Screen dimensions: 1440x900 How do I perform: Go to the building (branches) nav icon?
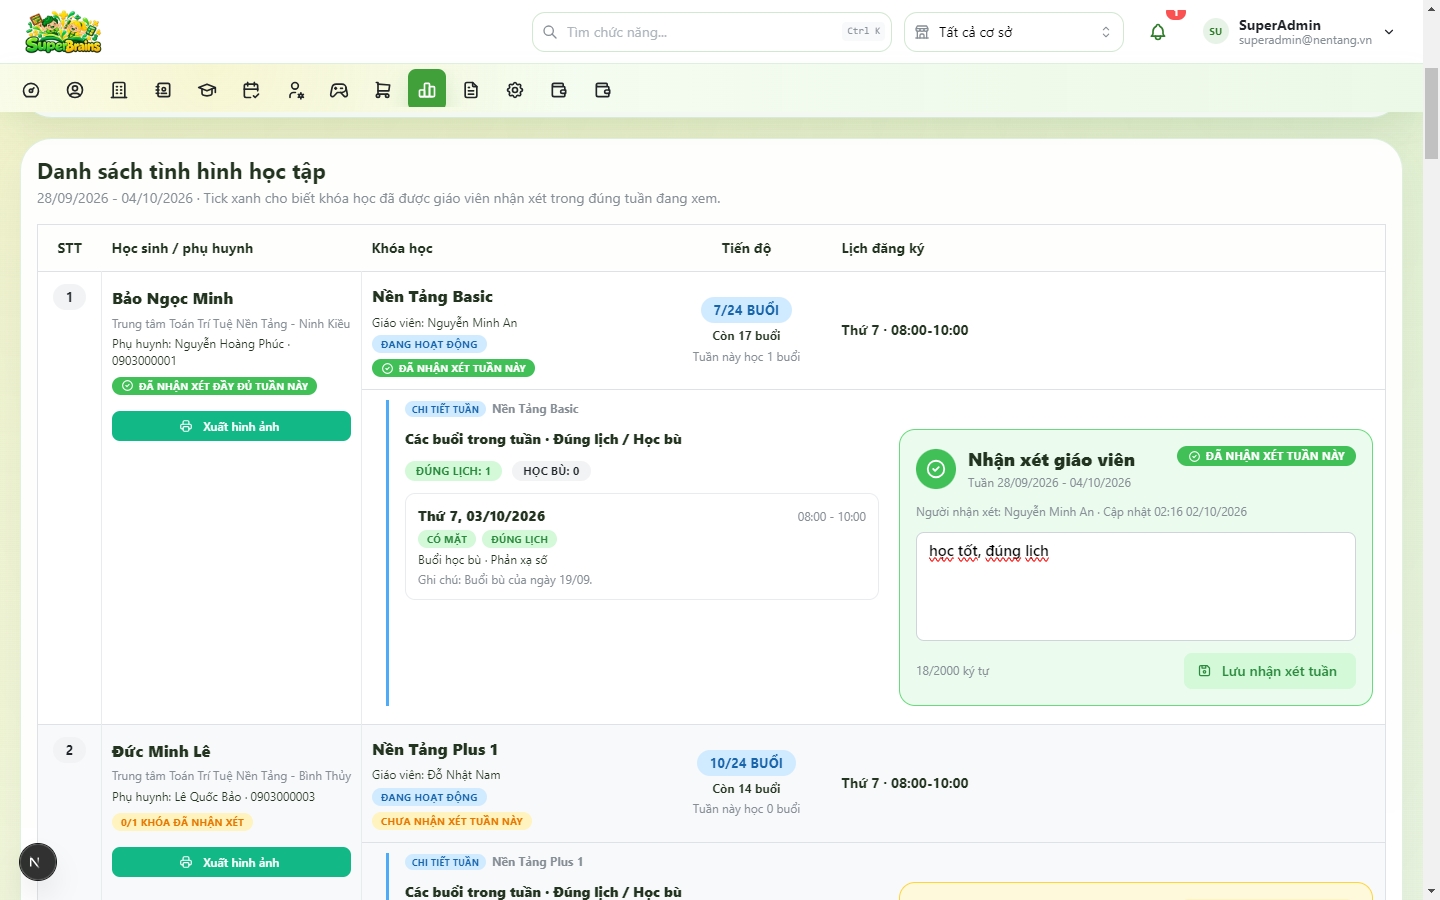point(119,90)
